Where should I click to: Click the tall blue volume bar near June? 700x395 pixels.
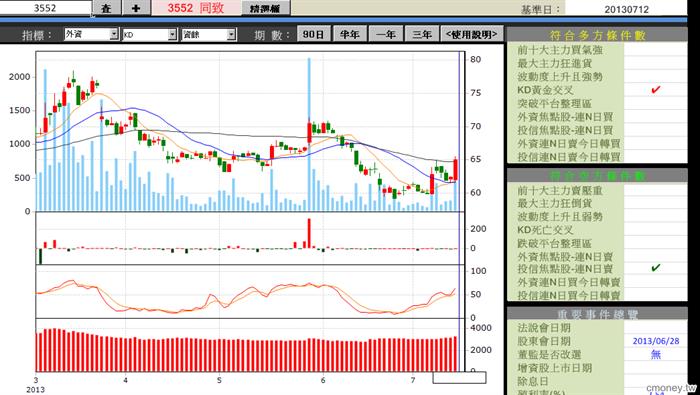tap(308, 134)
